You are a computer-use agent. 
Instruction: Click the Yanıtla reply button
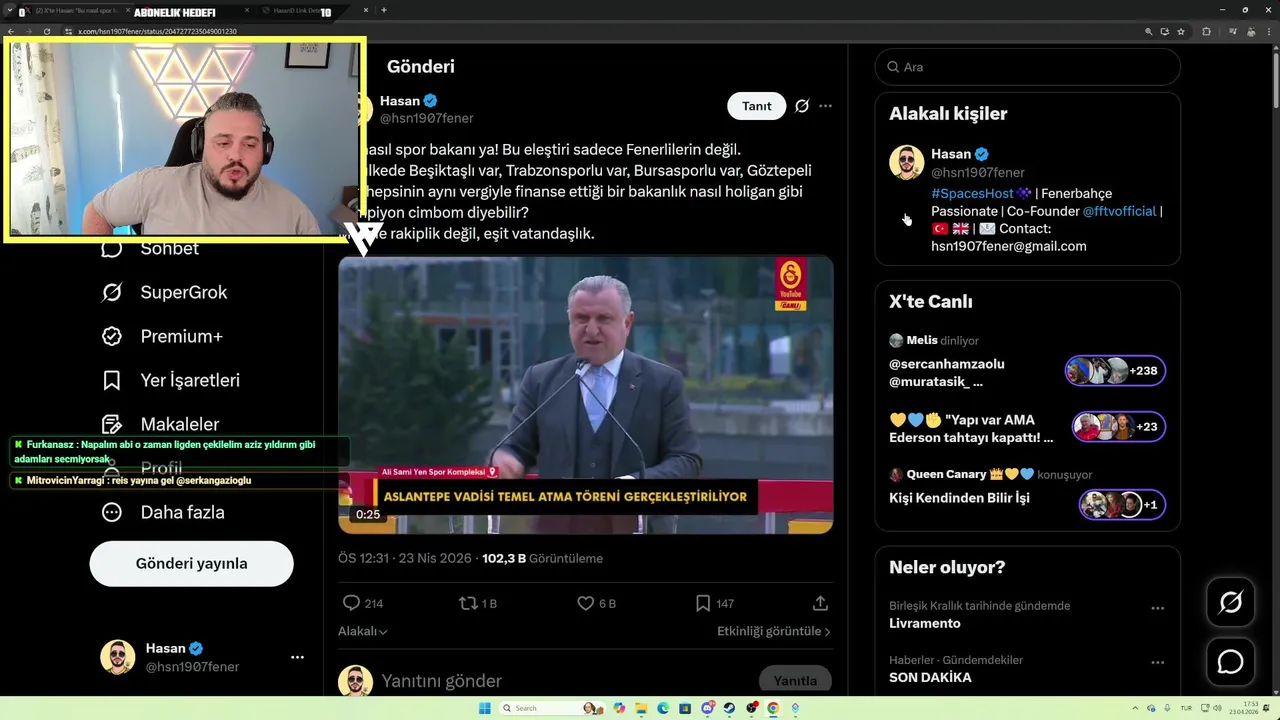pos(795,681)
